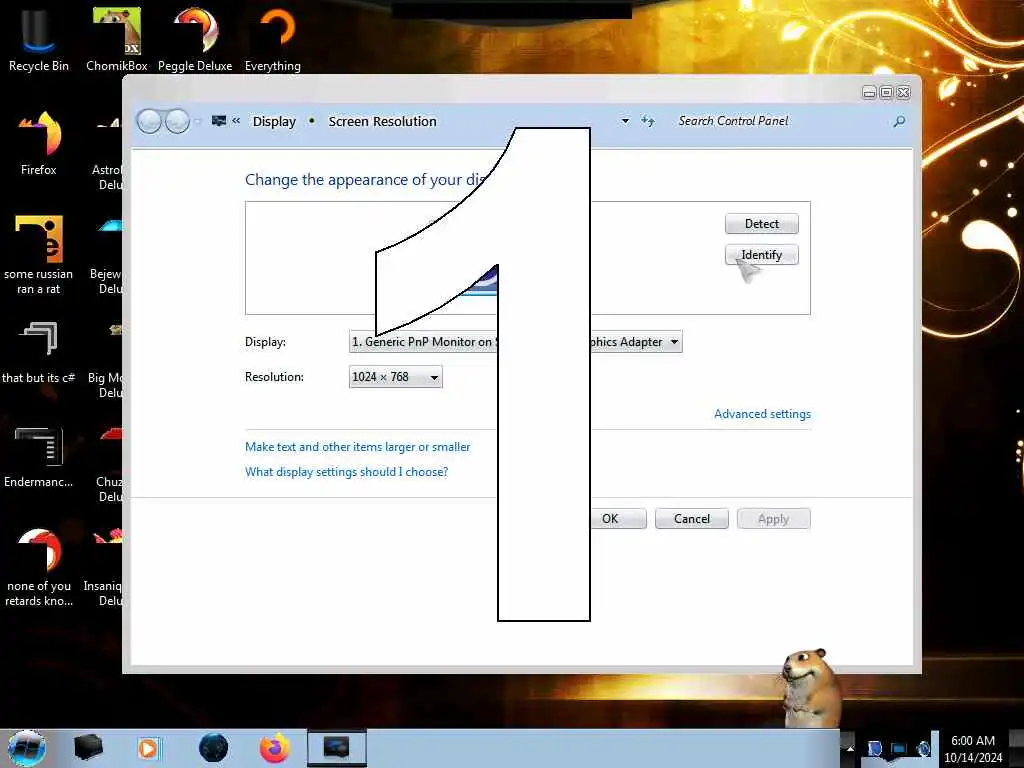Open the Everything desktop shortcut
This screenshot has width=1024, height=768.
273,38
